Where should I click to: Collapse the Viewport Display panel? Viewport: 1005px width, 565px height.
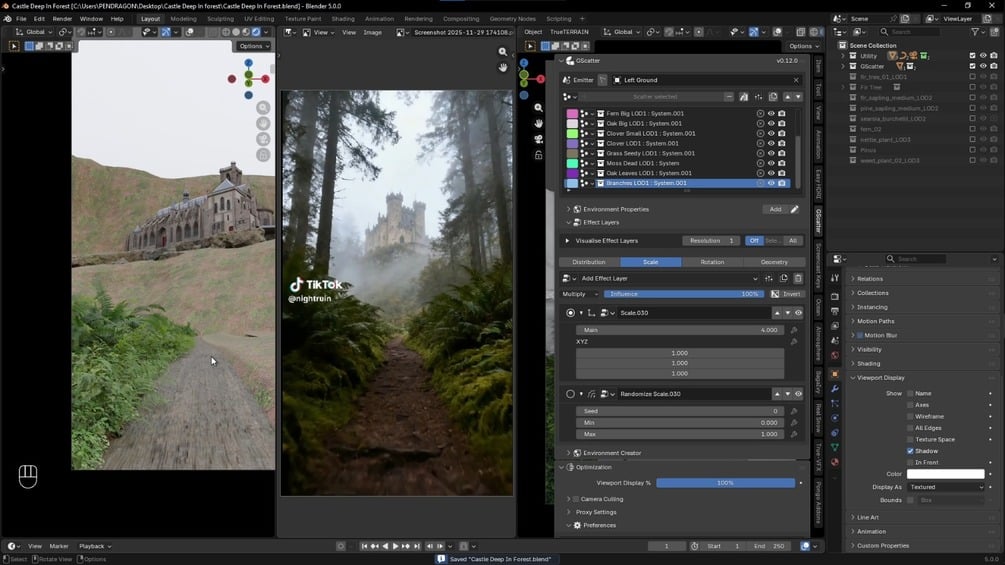(x=852, y=378)
